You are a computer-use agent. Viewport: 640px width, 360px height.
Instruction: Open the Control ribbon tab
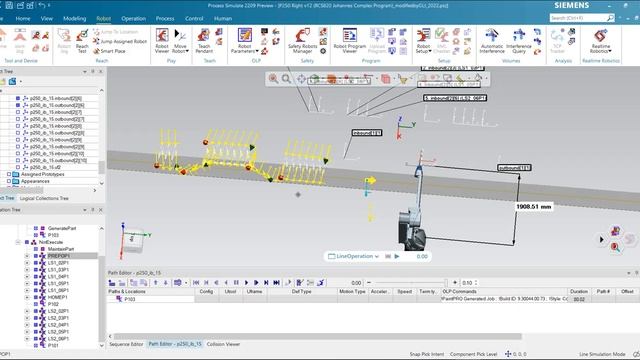[194, 18]
